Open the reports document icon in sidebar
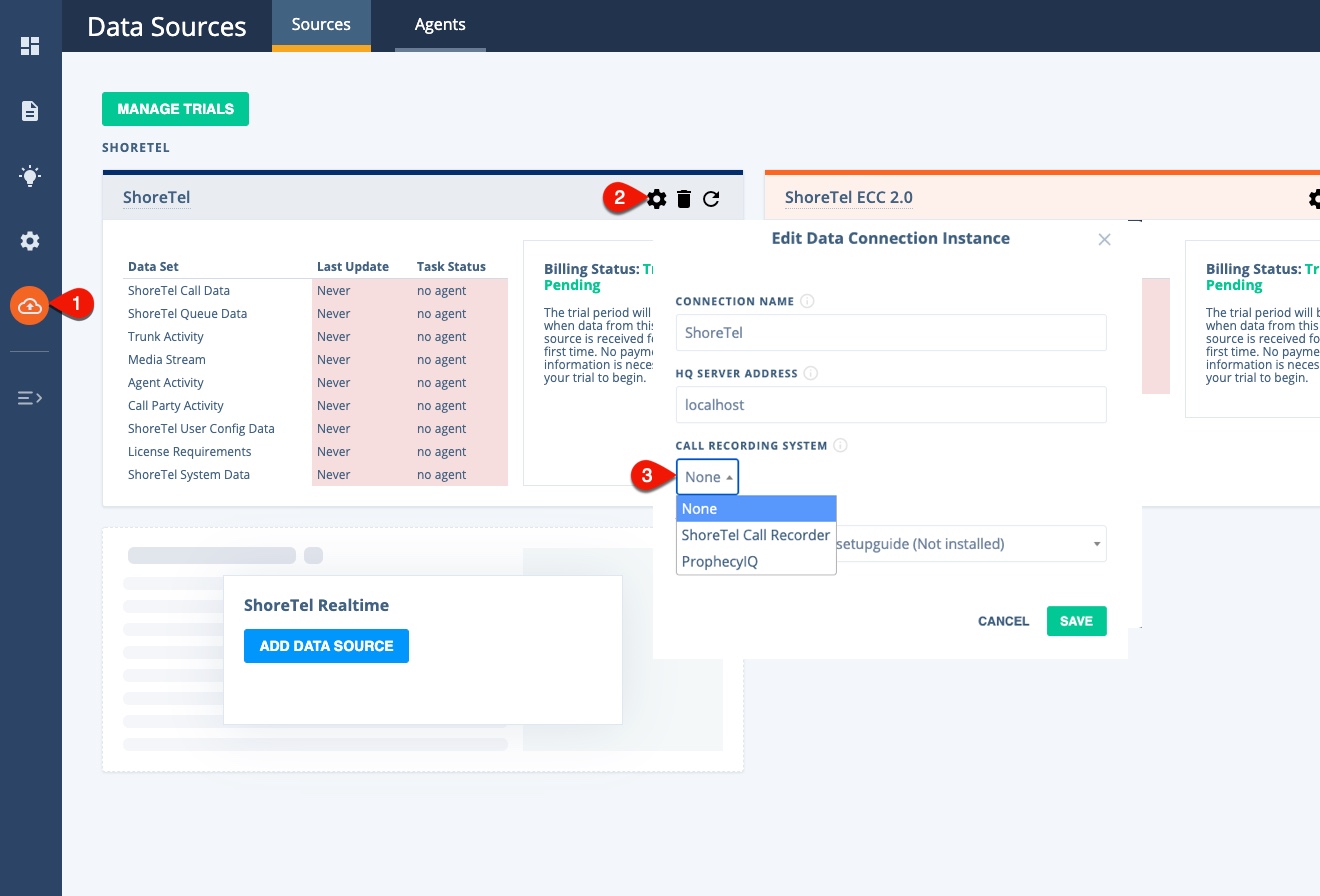This screenshot has height=896, width=1320. 30,111
